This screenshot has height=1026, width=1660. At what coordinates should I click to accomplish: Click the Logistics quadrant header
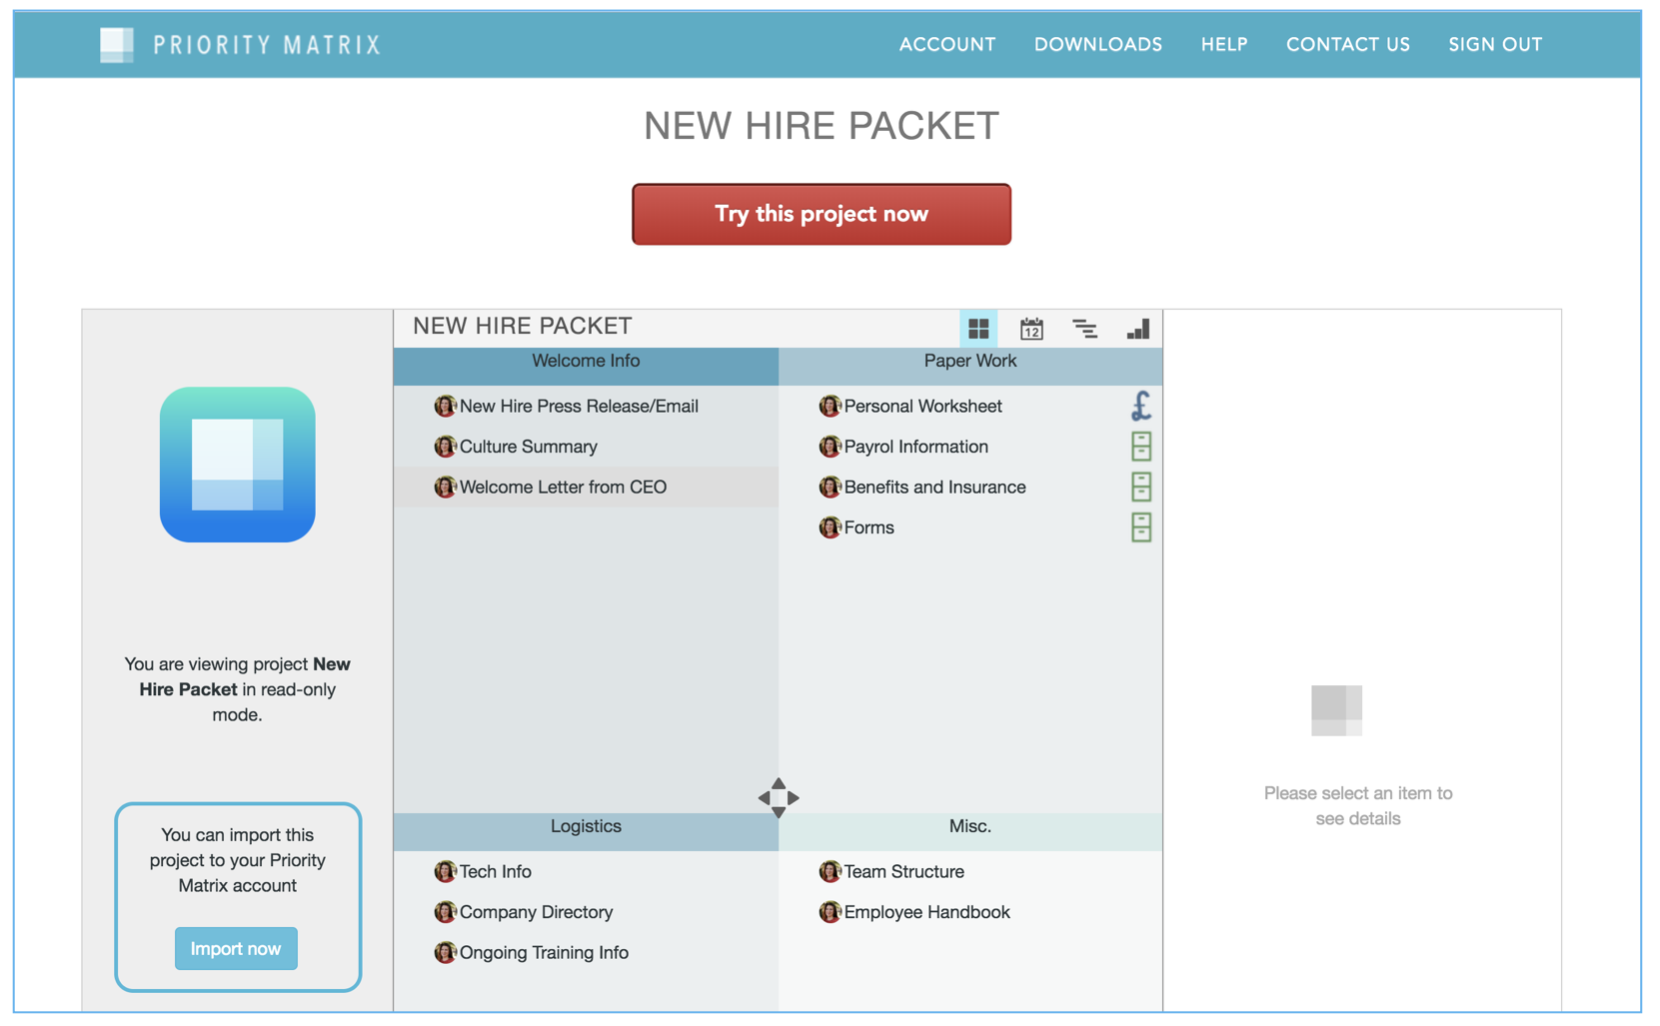coord(585,827)
